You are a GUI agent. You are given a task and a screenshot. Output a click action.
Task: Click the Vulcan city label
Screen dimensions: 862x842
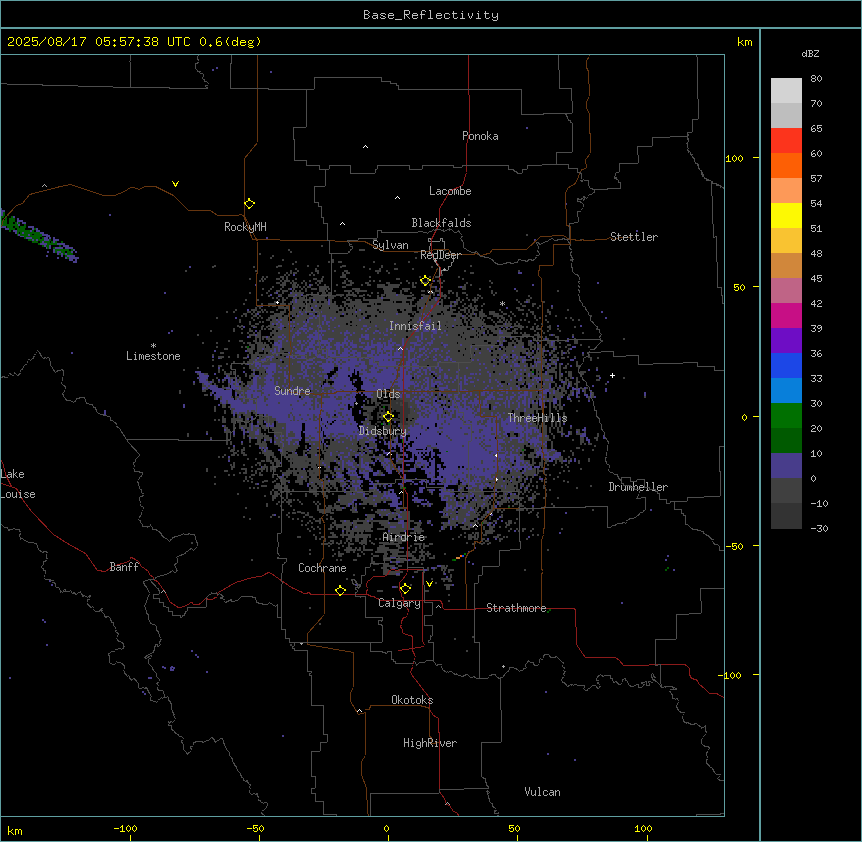(x=543, y=792)
